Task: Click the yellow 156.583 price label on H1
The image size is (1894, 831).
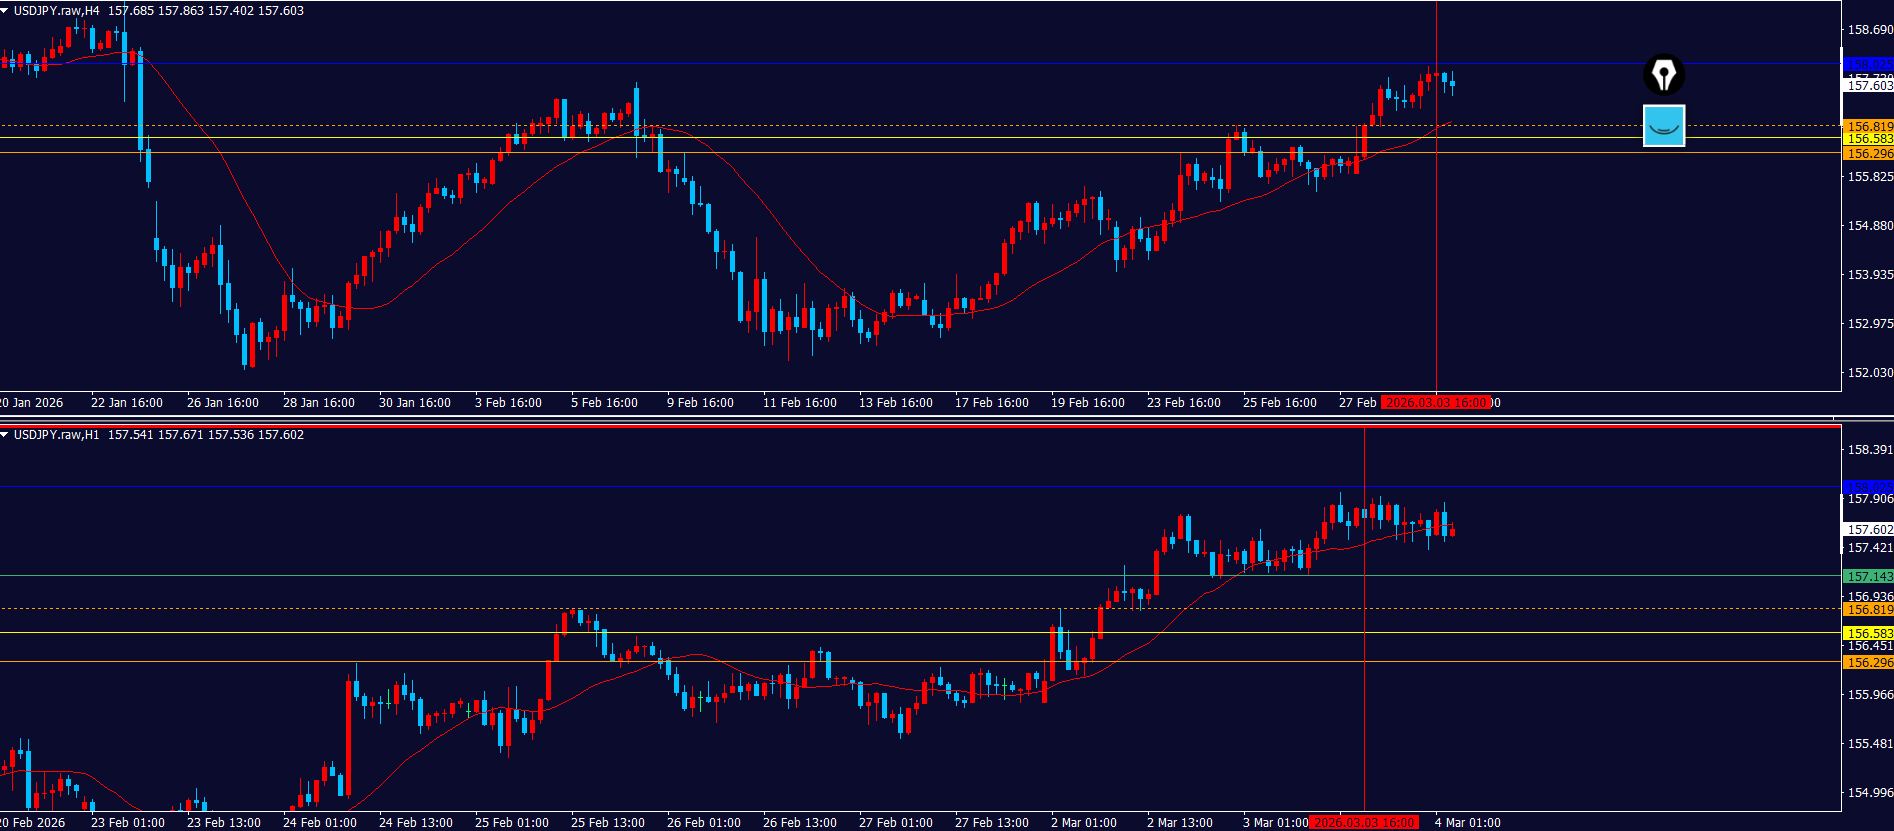Action: click(x=1868, y=633)
